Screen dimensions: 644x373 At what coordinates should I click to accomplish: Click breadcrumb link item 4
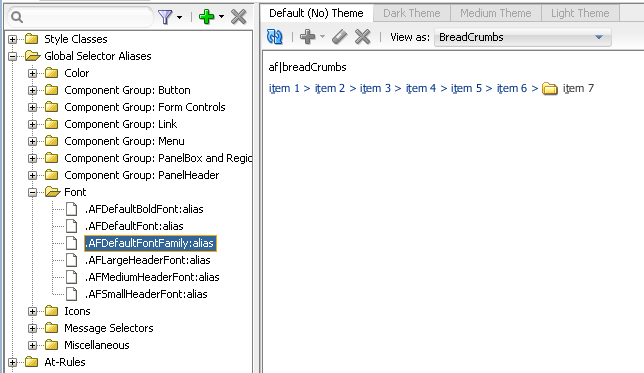(421, 88)
